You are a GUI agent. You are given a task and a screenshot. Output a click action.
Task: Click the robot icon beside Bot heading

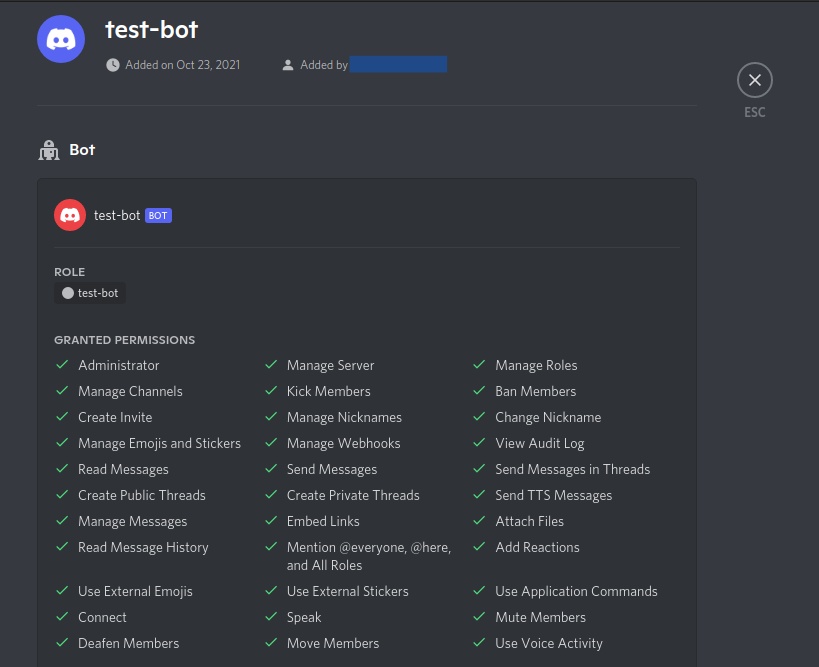coord(49,150)
